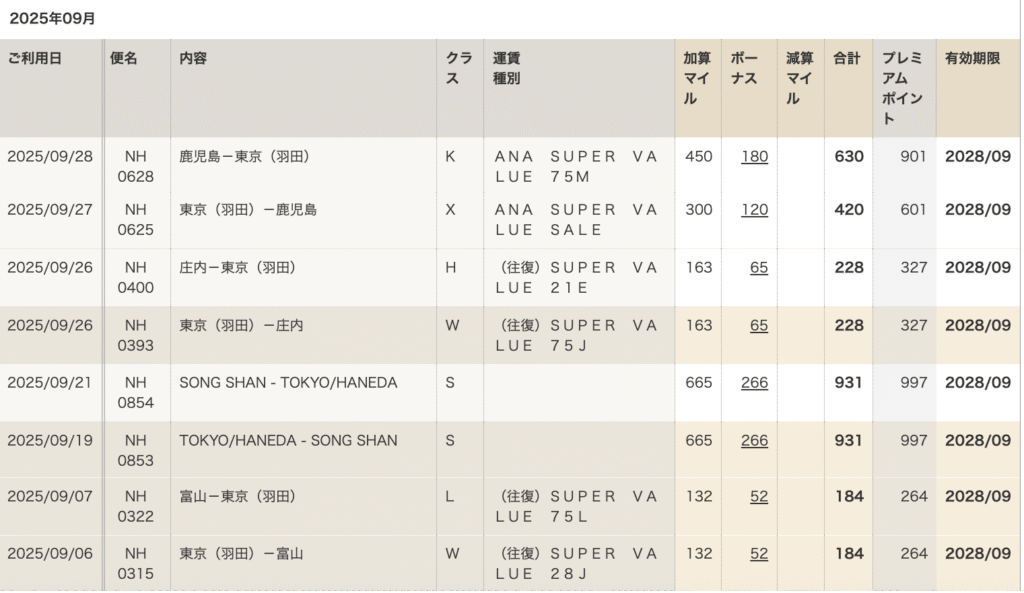This screenshot has width=1024, height=593.
Task: Select the プレミアムポイント column header
Action: (x=902, y=88)
